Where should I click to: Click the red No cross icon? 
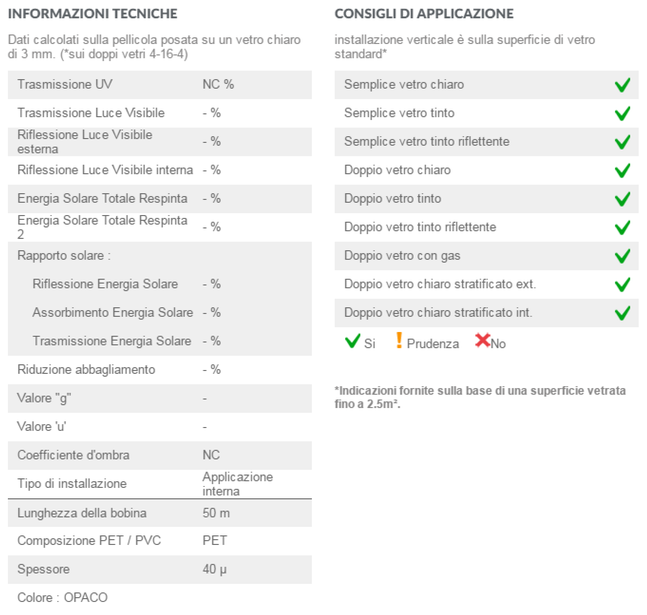[482, 341]
